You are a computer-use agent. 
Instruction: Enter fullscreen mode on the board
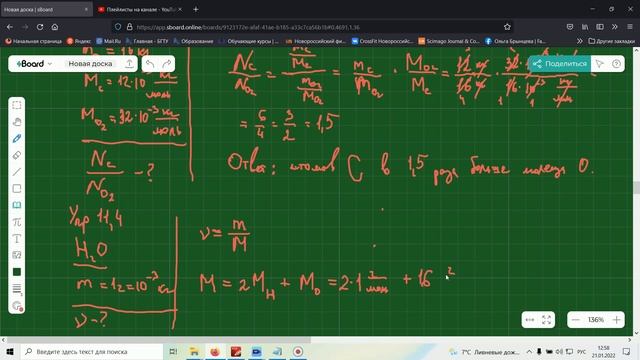(547, 320)
